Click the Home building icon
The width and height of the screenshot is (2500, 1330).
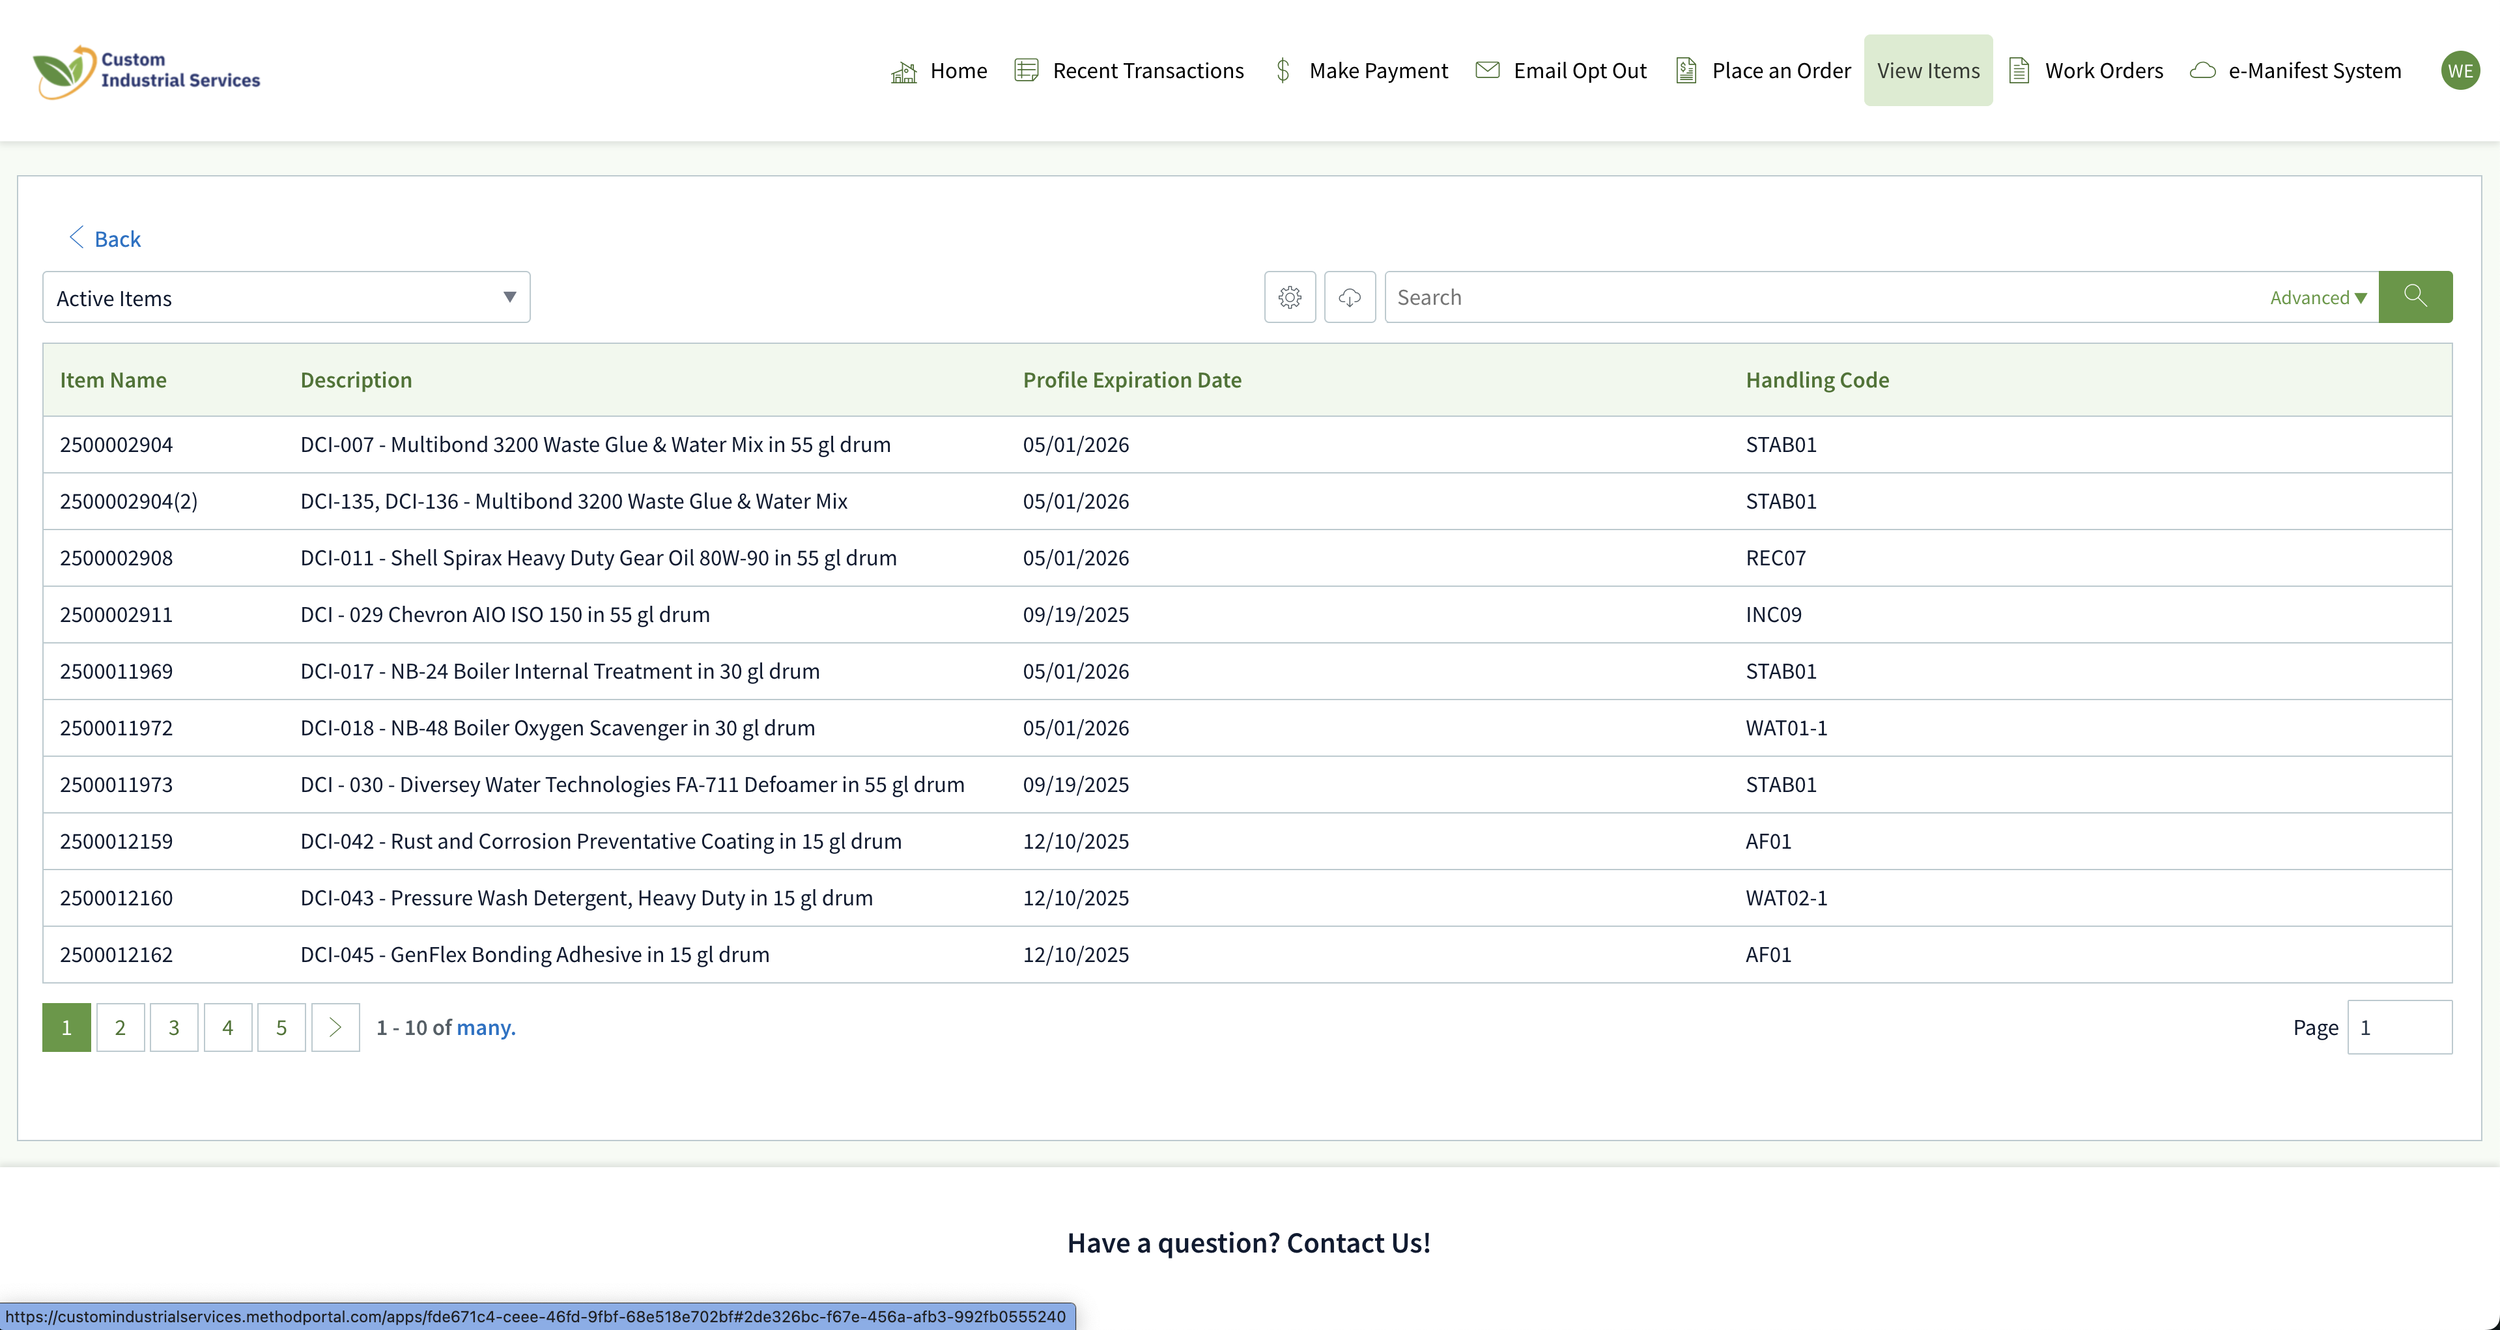(x=903, y=72)
